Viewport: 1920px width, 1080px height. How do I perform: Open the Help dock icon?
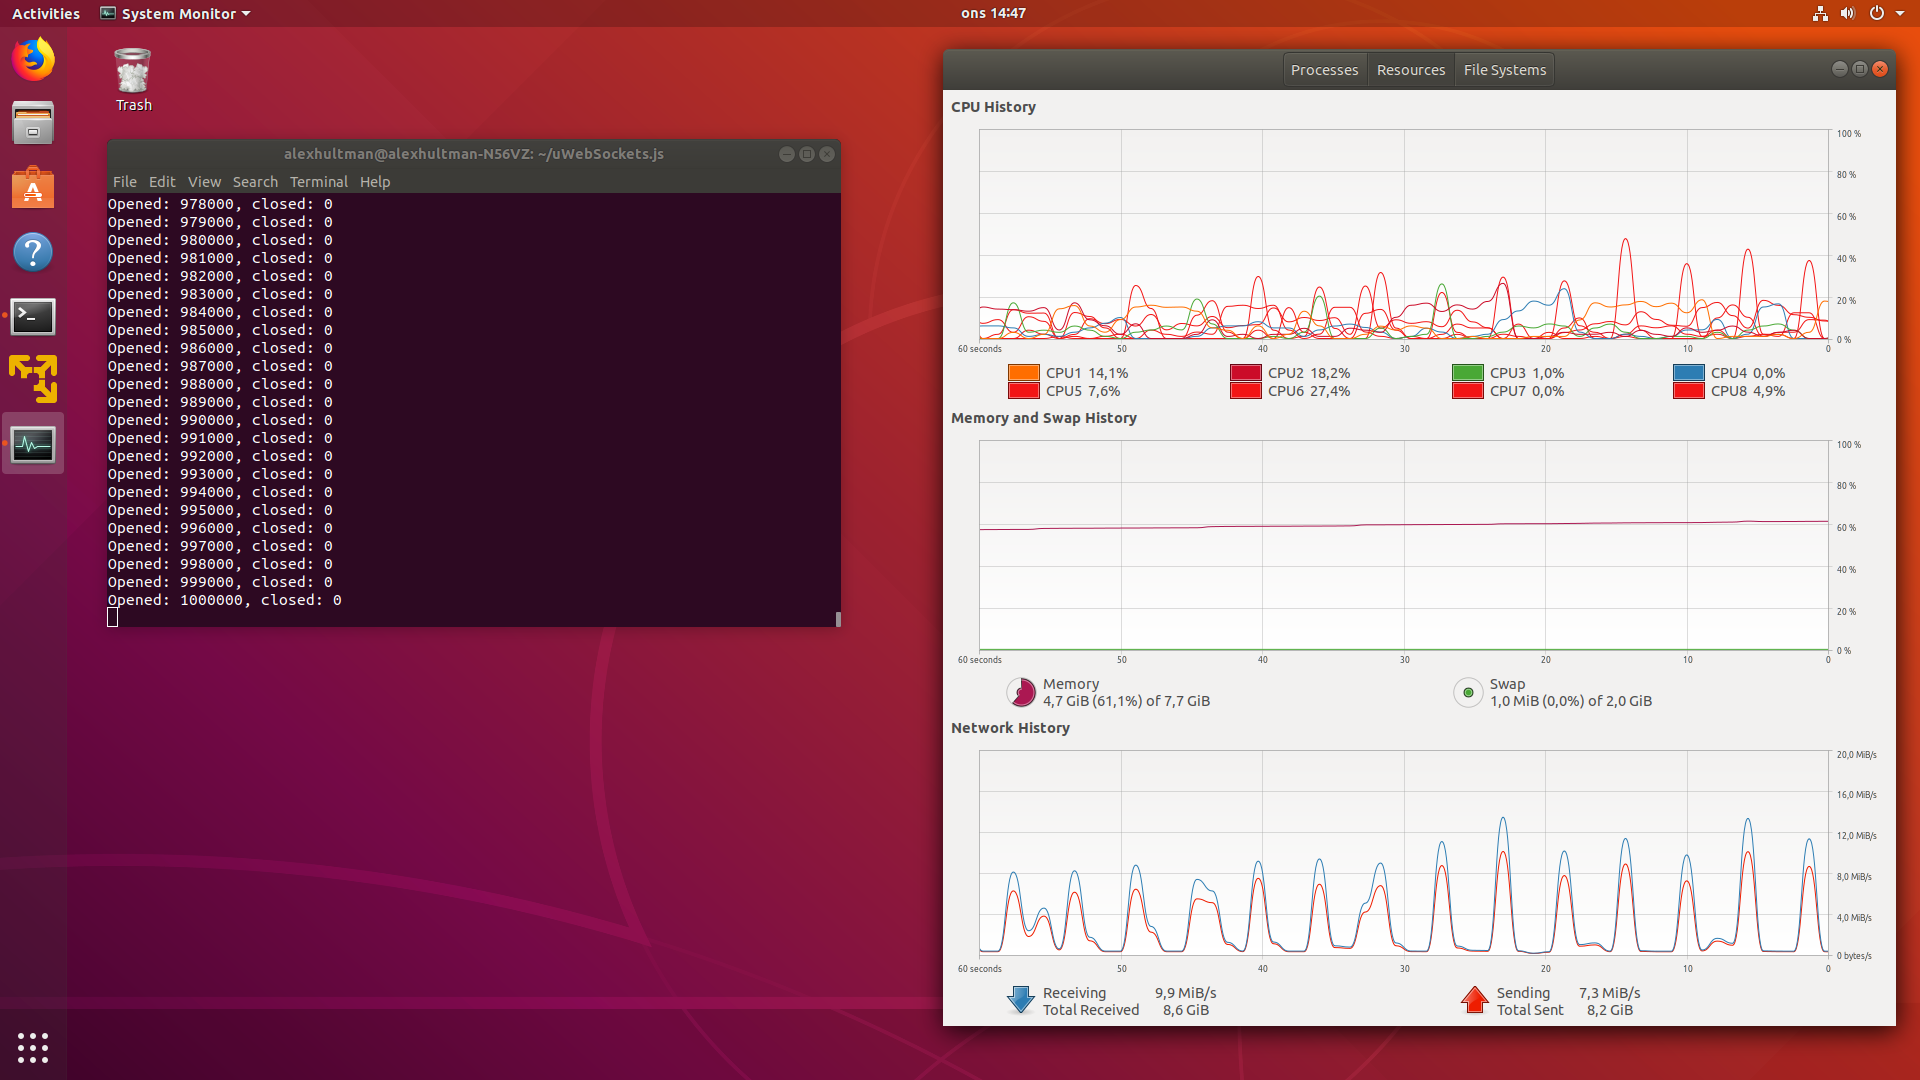[33, 252]
